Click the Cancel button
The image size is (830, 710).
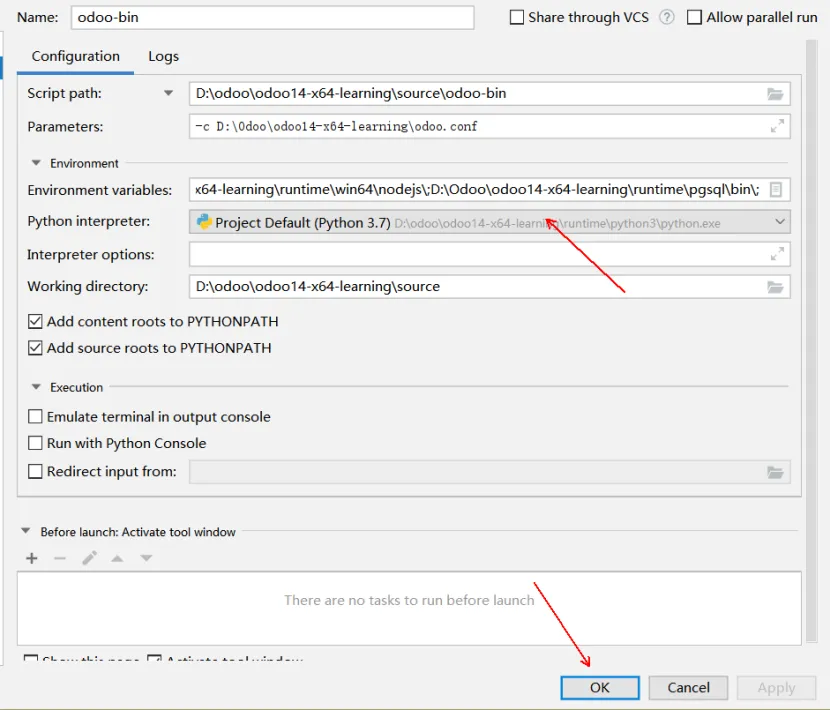coord(688,687)
